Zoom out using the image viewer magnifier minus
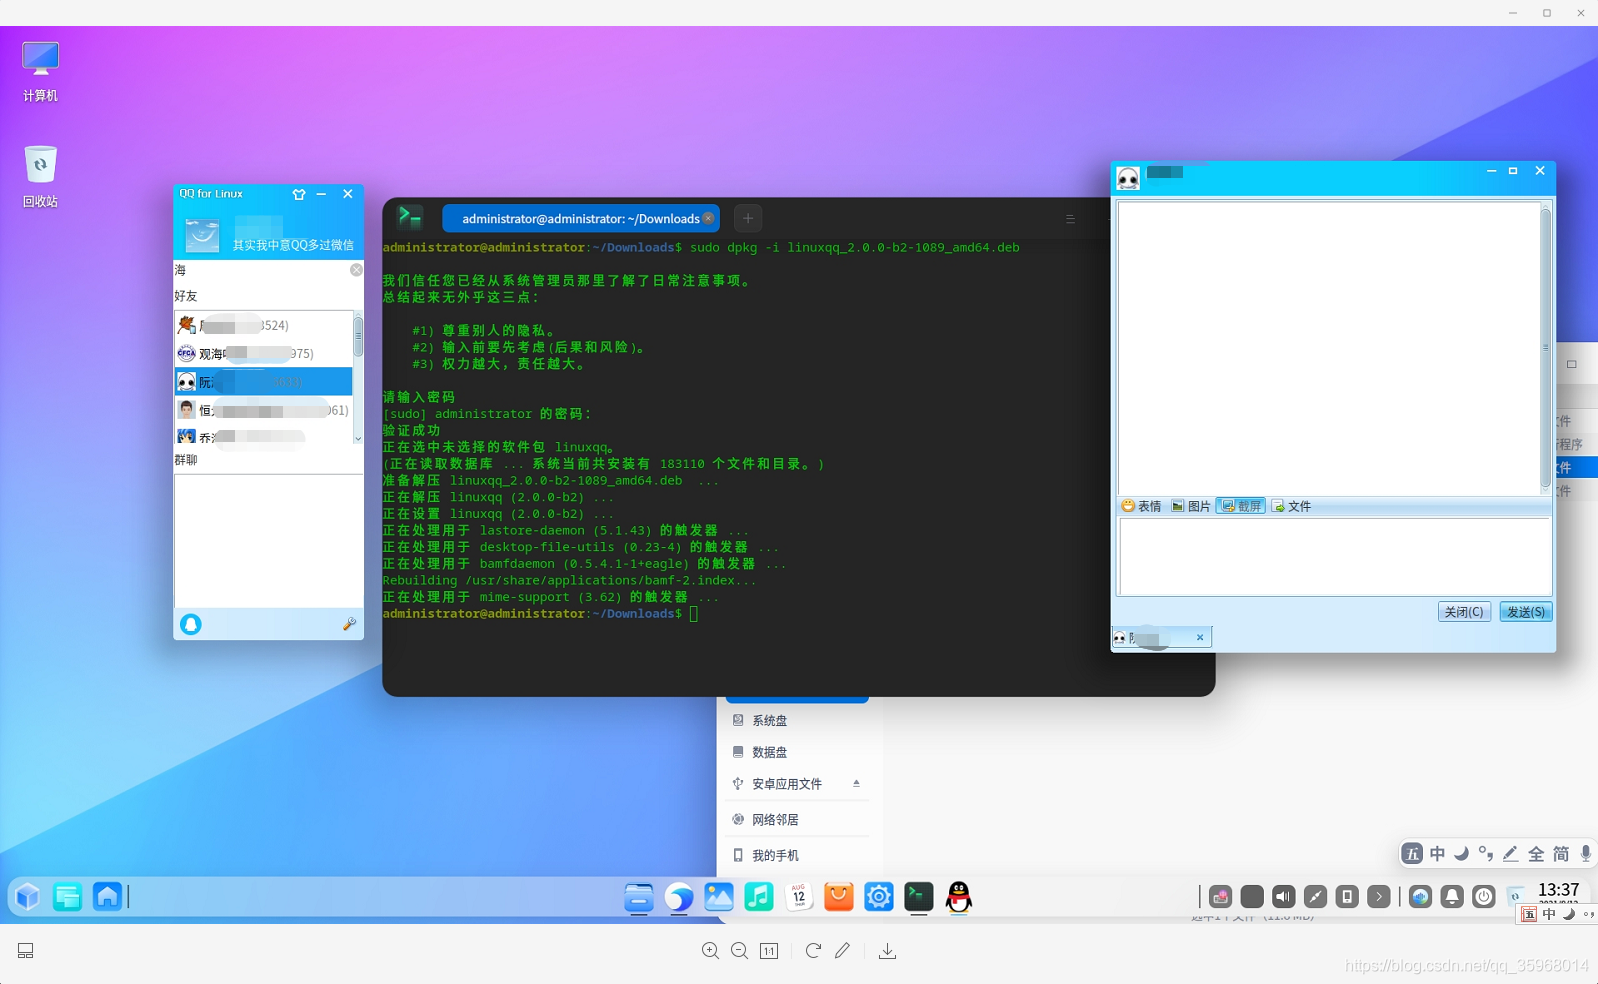1598x984 pixels. point(740,951)
